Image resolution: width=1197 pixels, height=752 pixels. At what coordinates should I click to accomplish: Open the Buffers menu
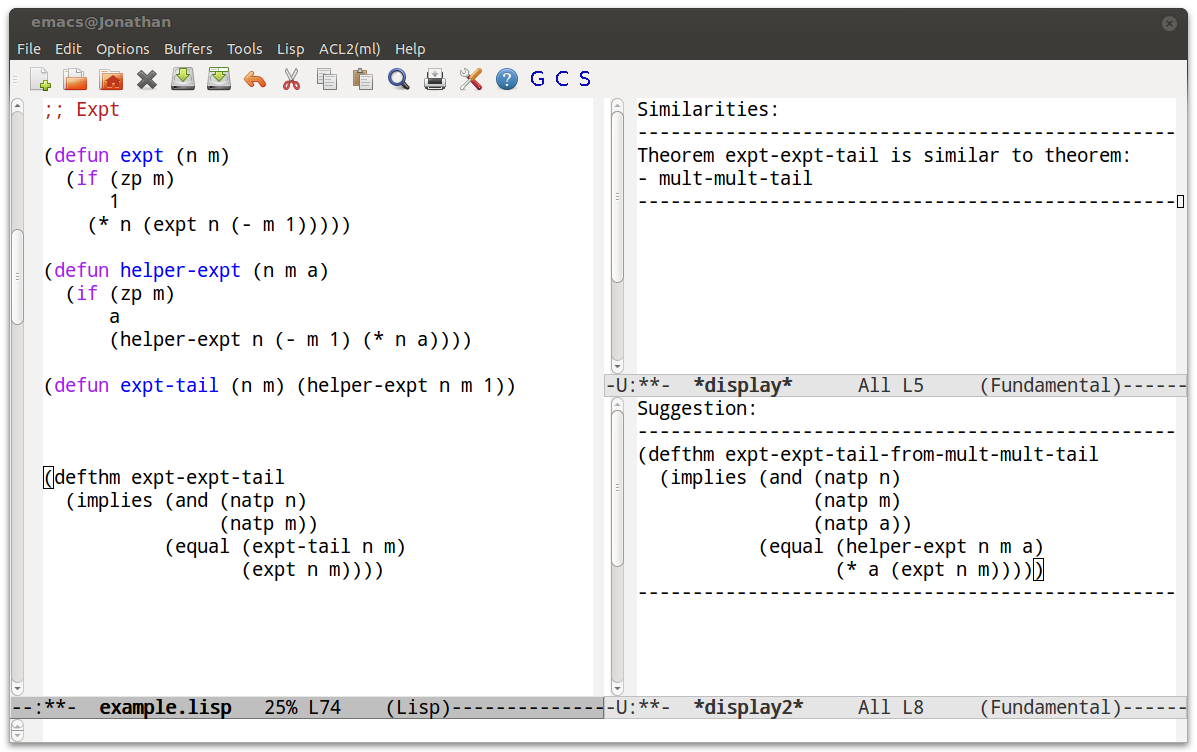coord(188,49)
